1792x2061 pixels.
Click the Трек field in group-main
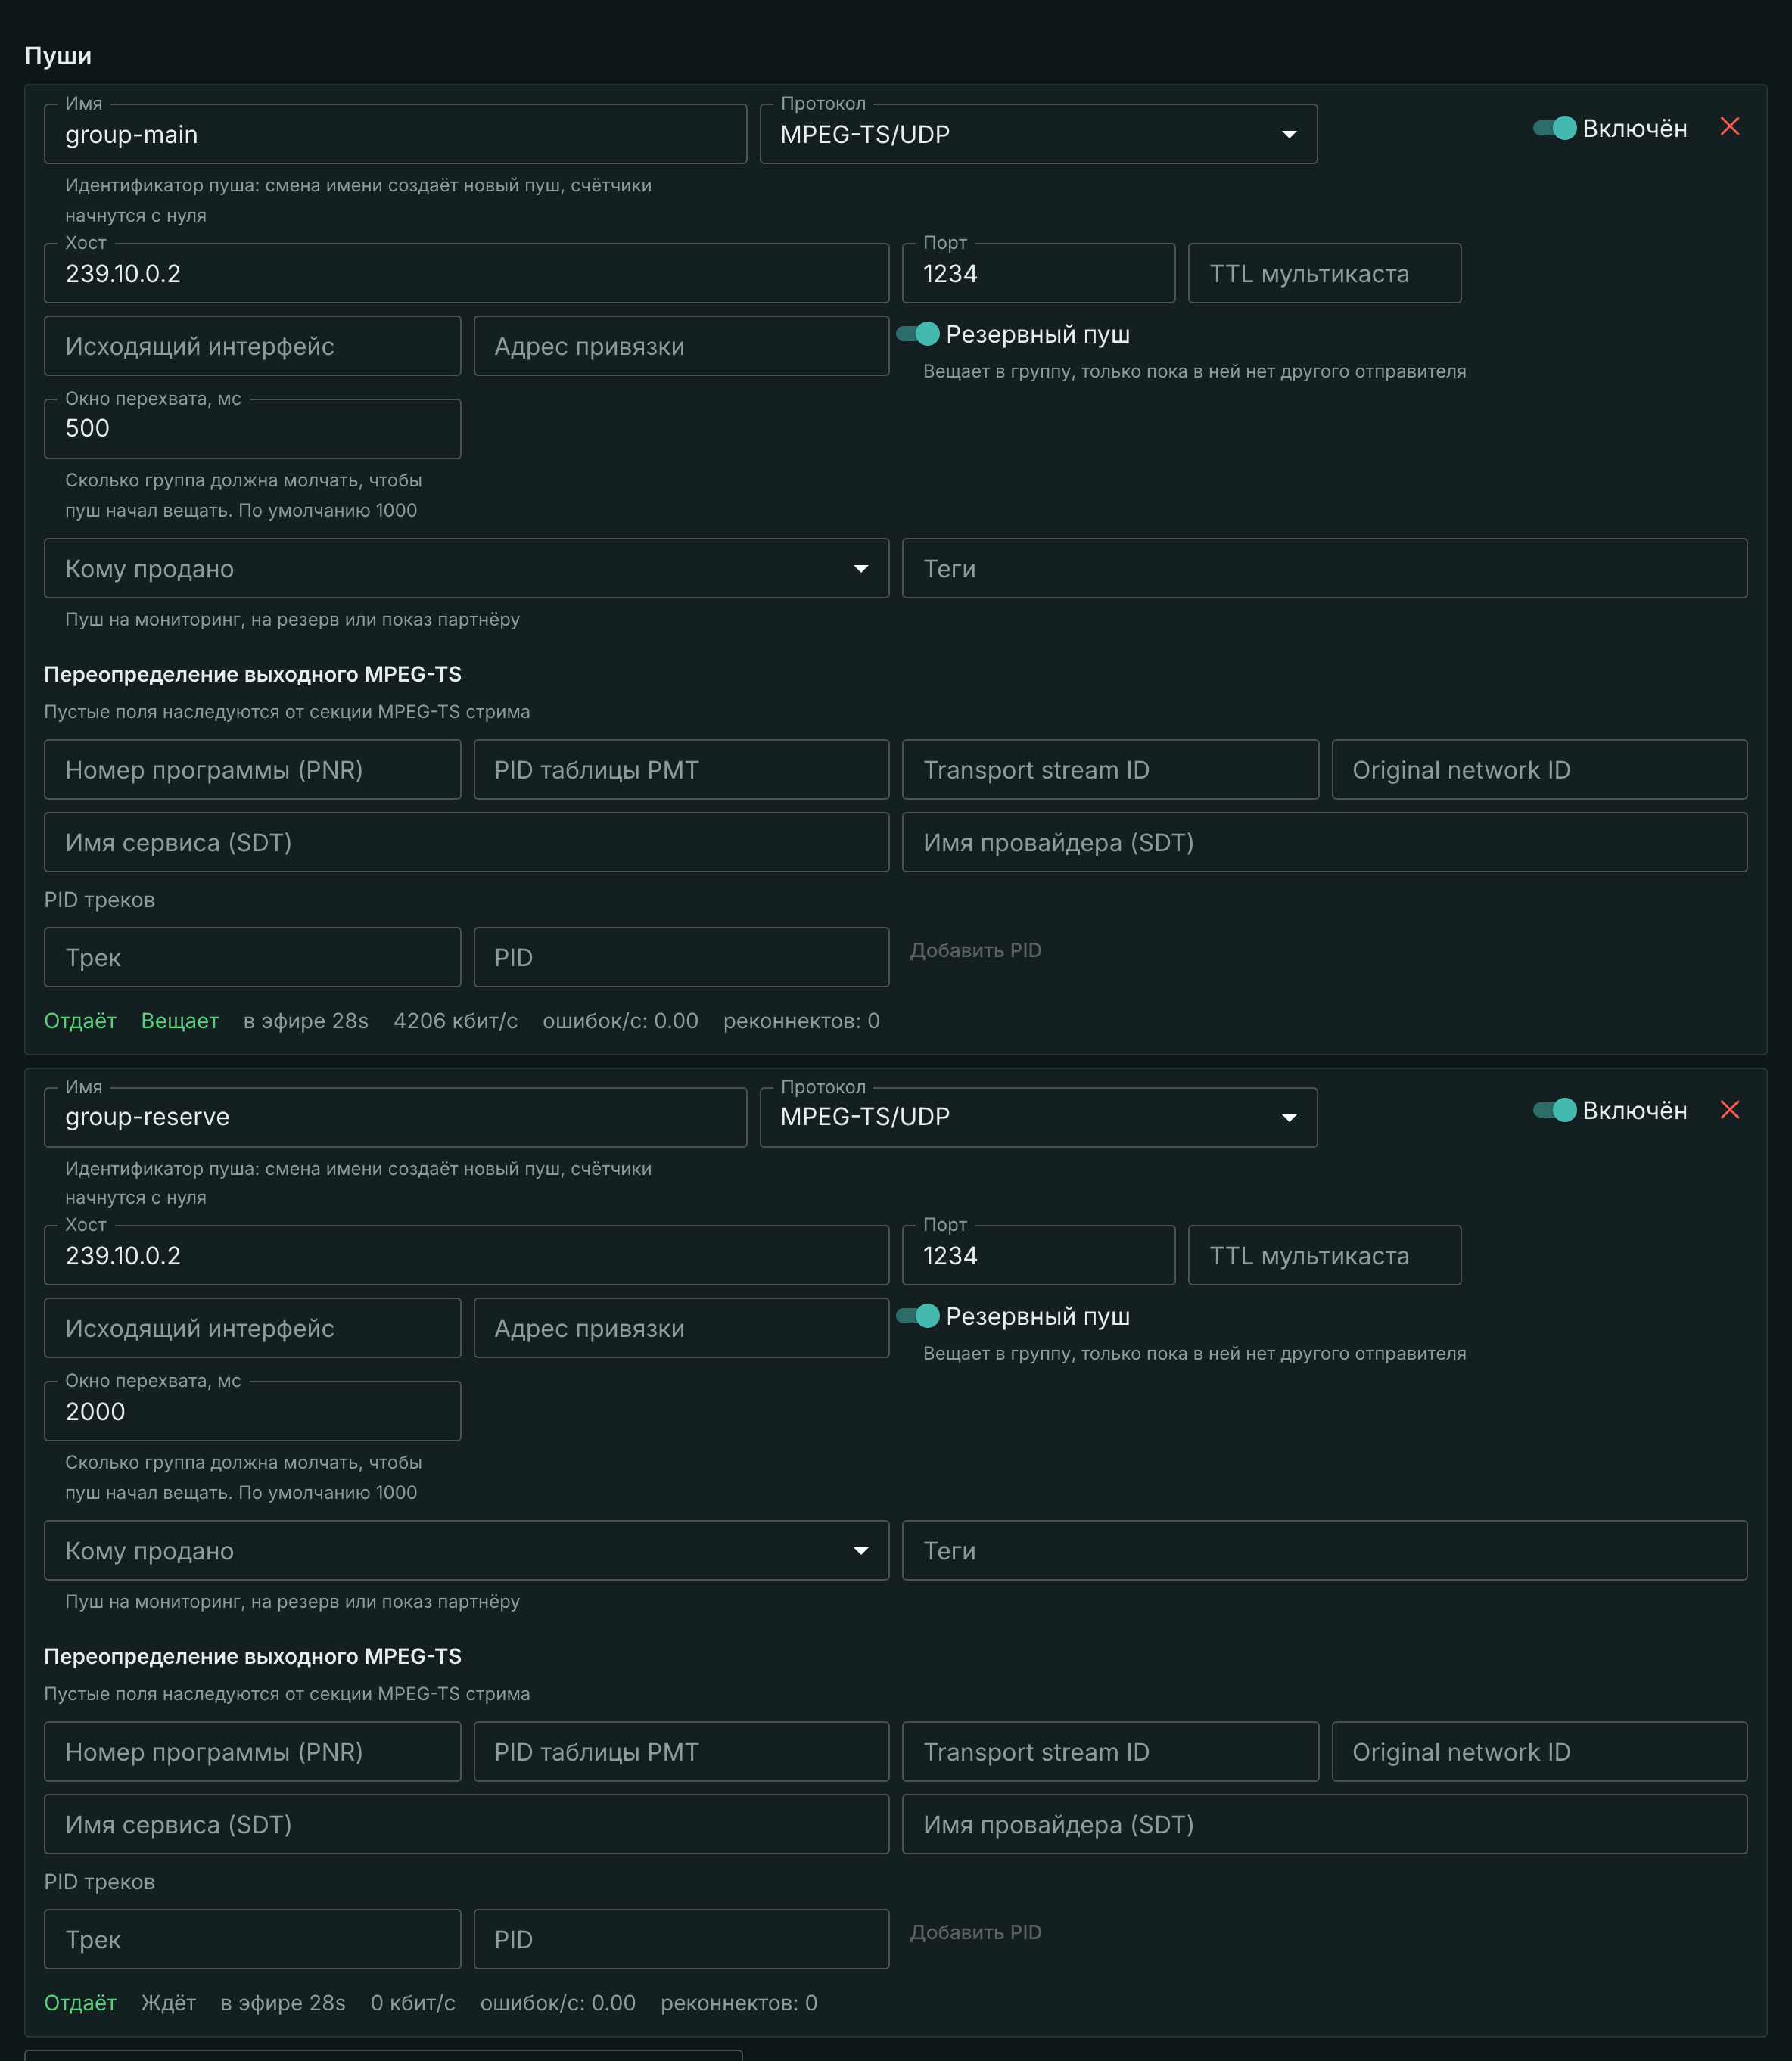click(x=252, y=957)
